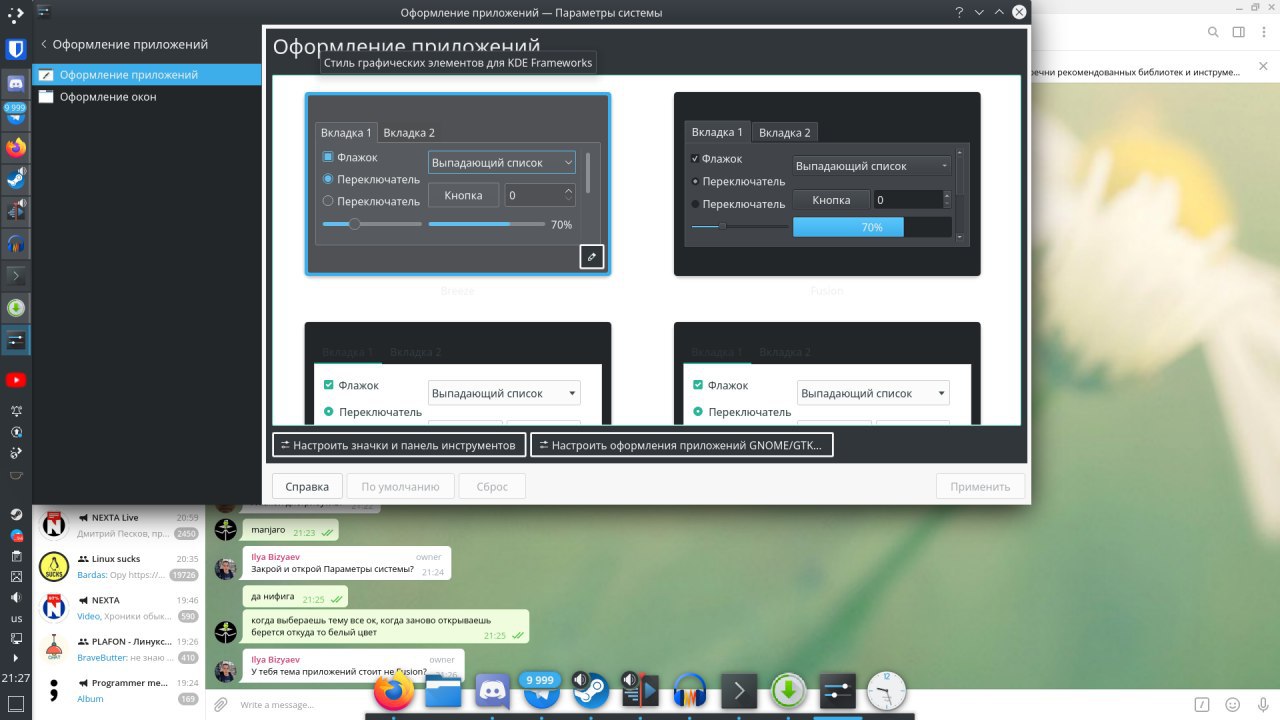The width and height of the screenshot is (1280, 720).
Task: Open Настроить оформления приложений GNOME/GTK
Action: click(x=682, y=445)
